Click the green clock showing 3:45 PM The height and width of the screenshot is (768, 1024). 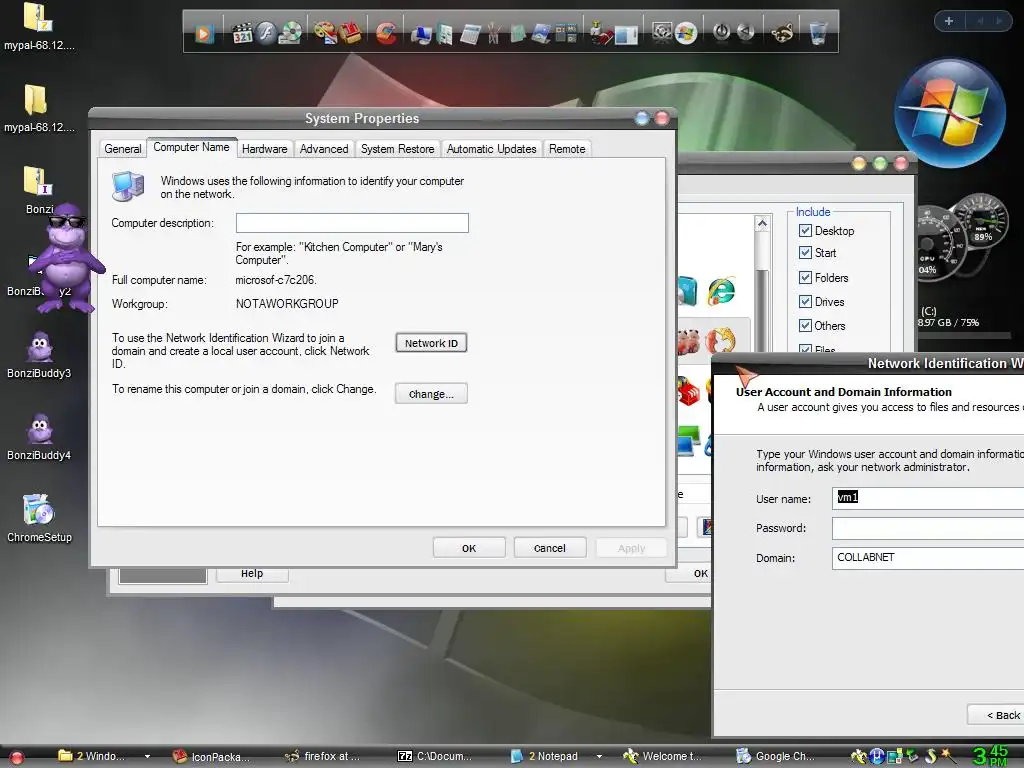[991, 755]
